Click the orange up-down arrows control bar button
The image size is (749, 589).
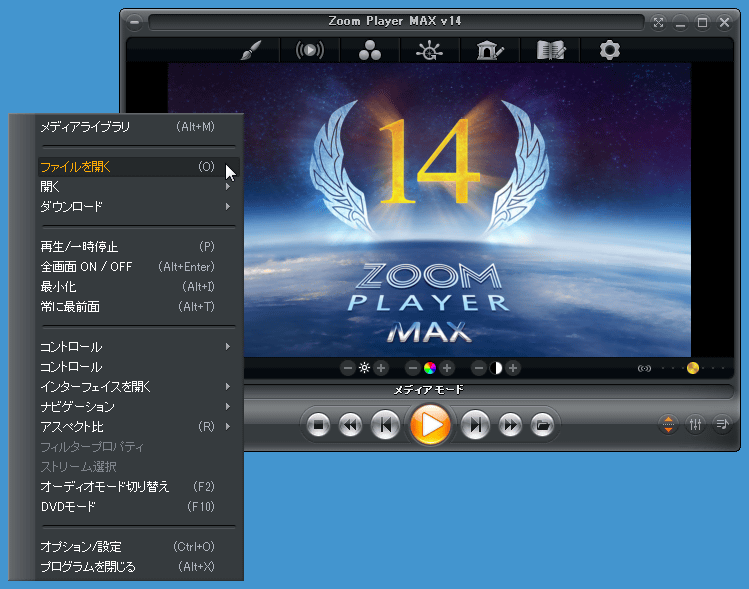pos(668,424)
